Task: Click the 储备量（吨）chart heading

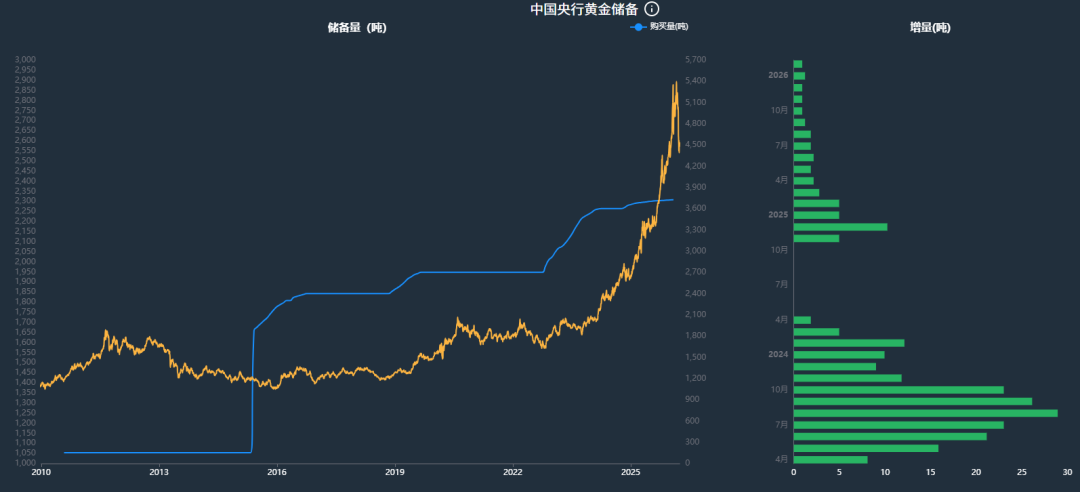Action: point(356,28)
